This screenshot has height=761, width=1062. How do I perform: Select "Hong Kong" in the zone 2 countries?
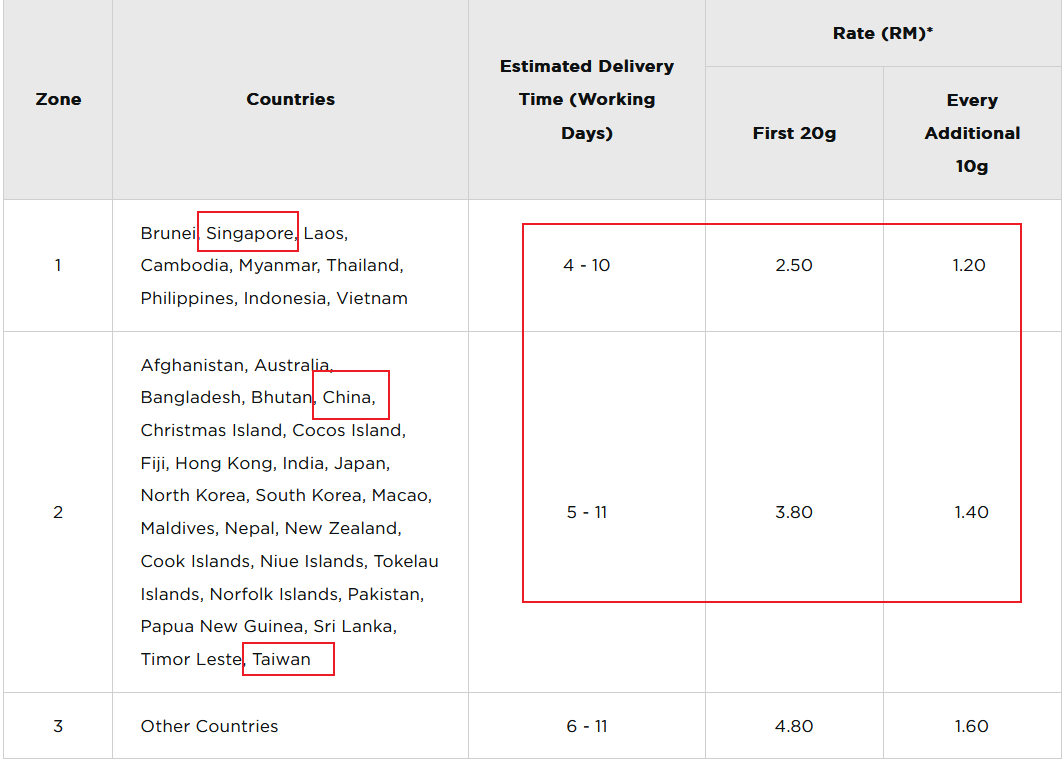click(224, 463)
